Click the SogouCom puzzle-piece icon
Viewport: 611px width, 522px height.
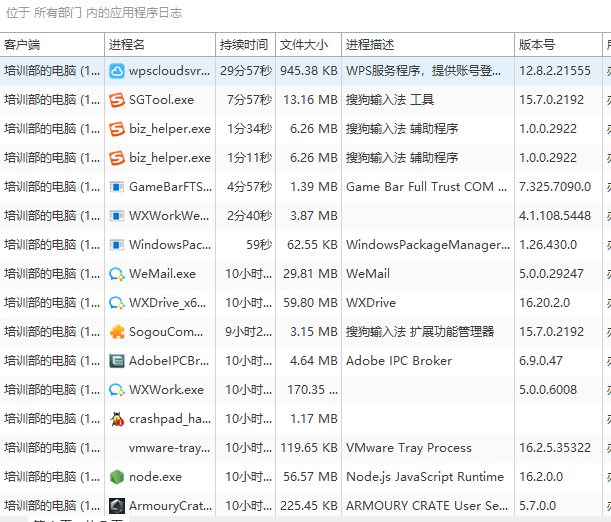click(x=117, y=332)
